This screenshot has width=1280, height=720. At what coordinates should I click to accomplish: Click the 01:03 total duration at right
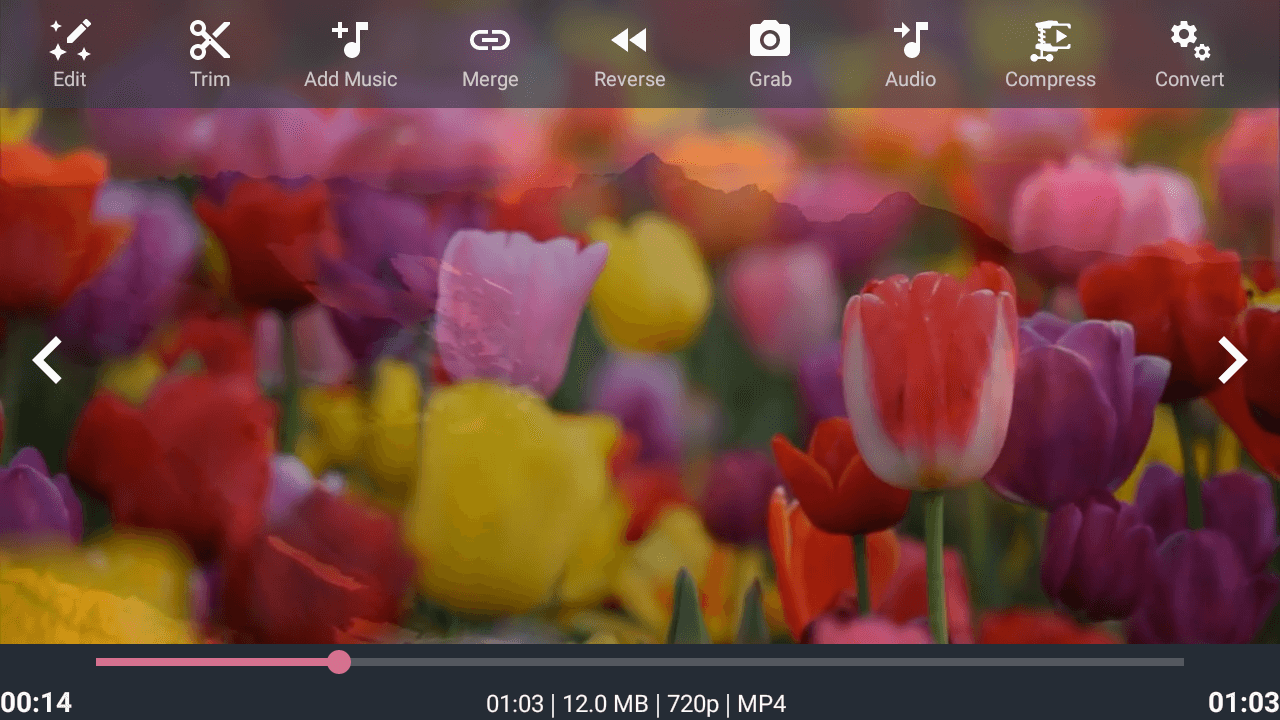(1244, 703)
